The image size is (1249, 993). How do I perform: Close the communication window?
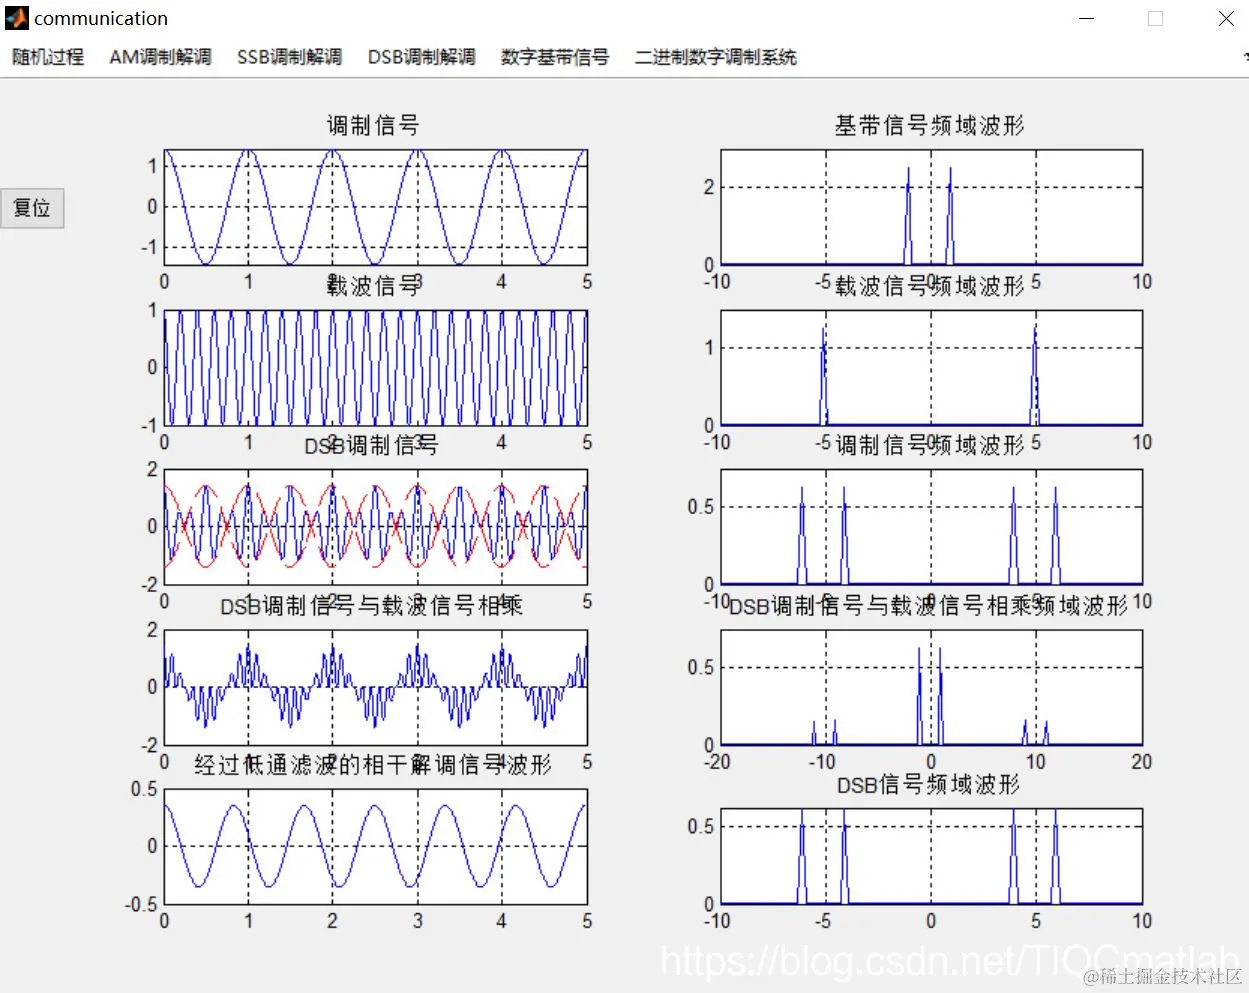point(1226,19)
